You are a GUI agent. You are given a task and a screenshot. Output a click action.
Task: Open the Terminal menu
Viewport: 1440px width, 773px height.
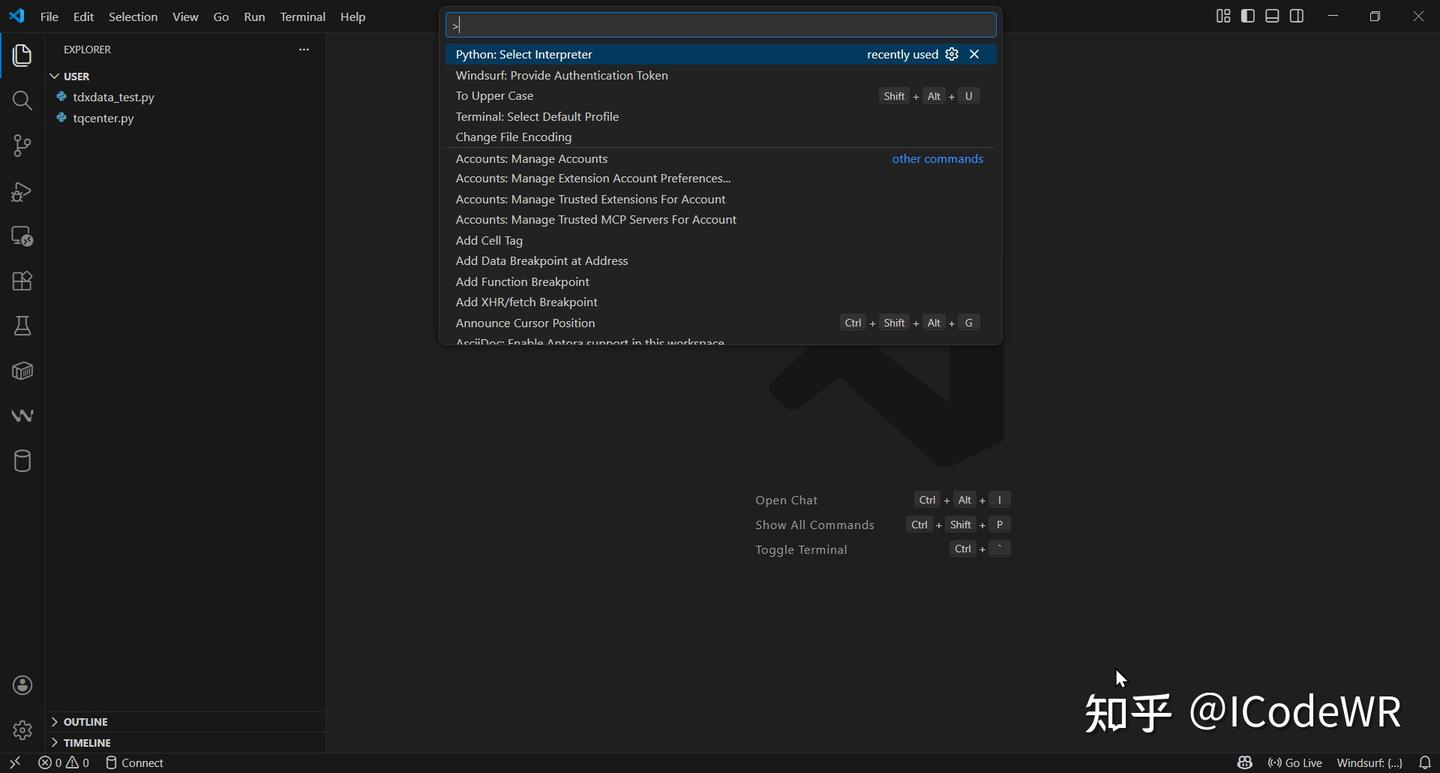pos(303,17)
